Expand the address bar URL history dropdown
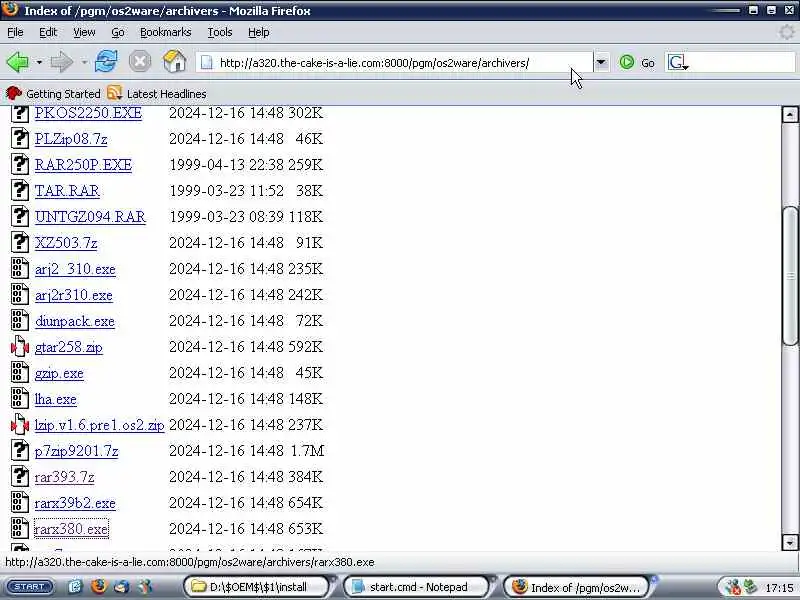Viewport: 800px width, 600px height. pyautogui.click(x=601, y=63)
